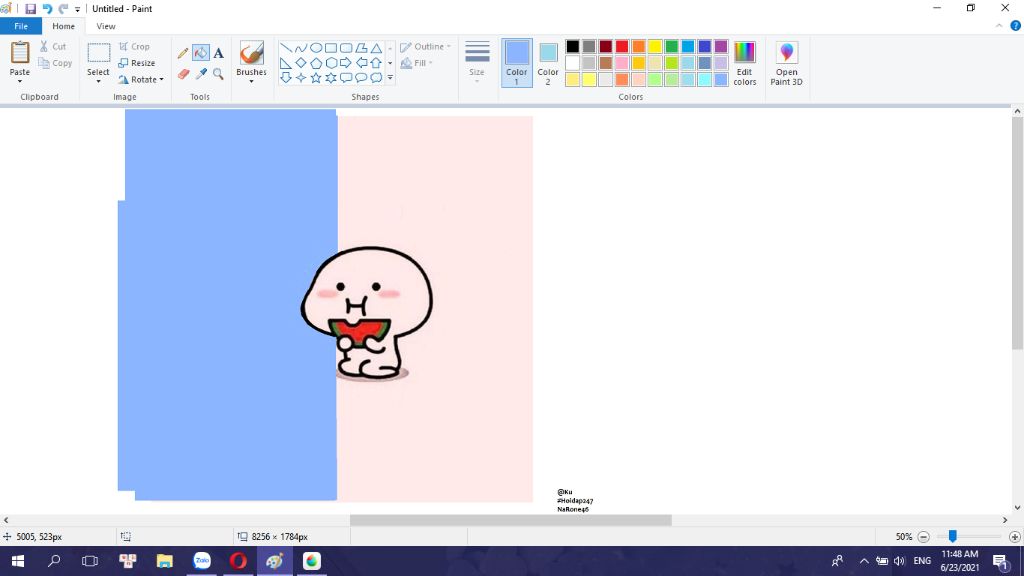Viewport: 1024px width, 576px height.
Task: Select the Fill with color bucket tool
Action: coord(201,53)
